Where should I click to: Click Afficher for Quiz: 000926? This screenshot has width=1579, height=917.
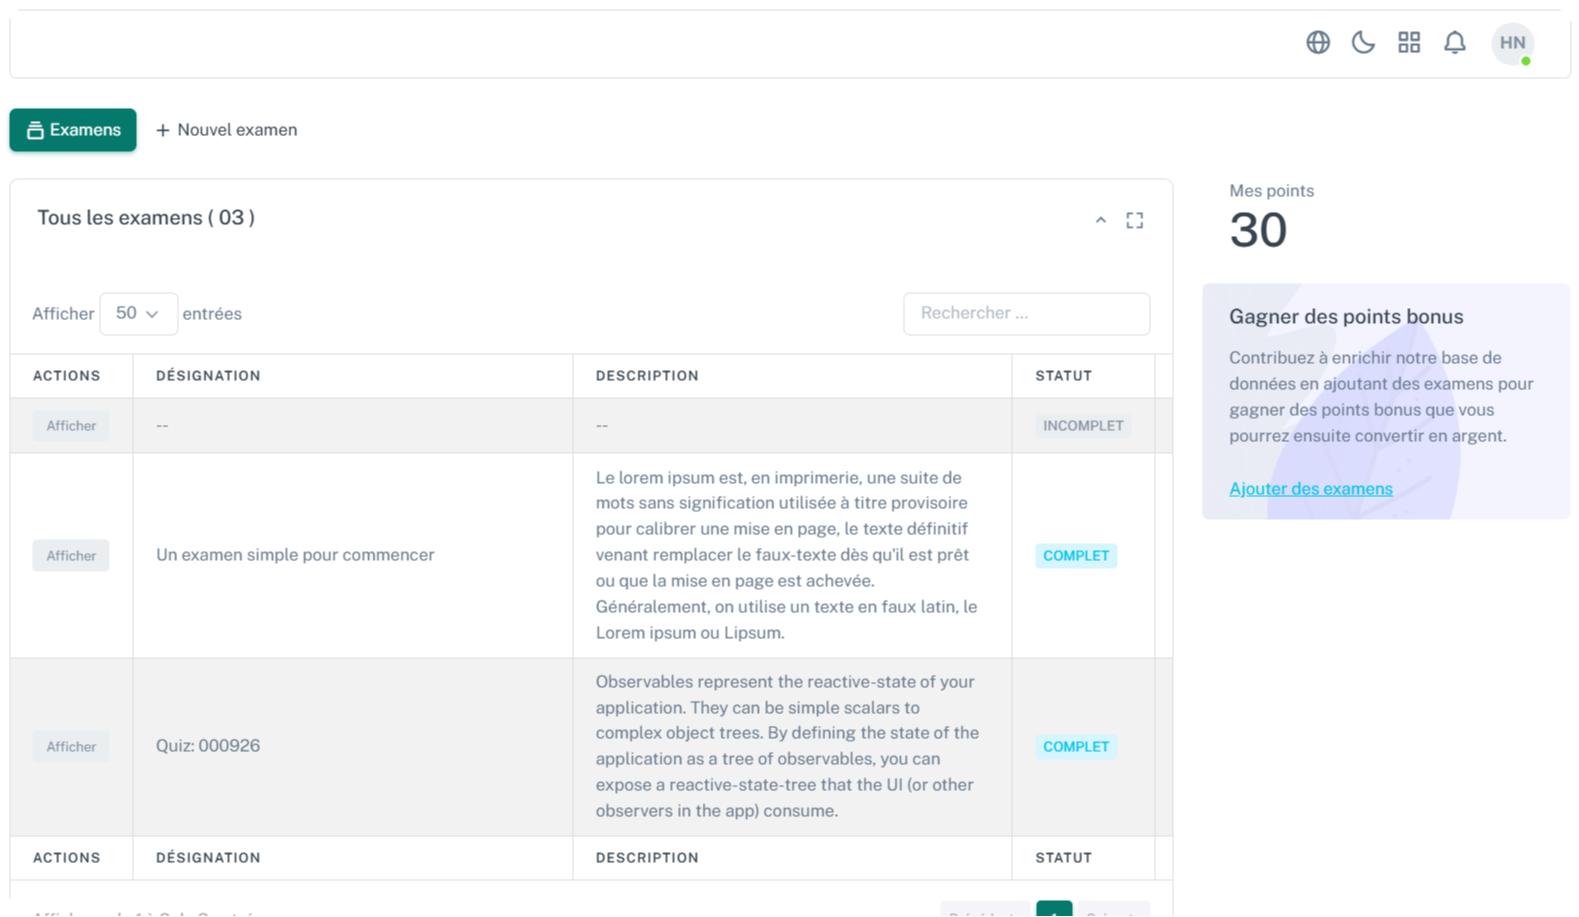pyautogui.click(x=71, y=747)
